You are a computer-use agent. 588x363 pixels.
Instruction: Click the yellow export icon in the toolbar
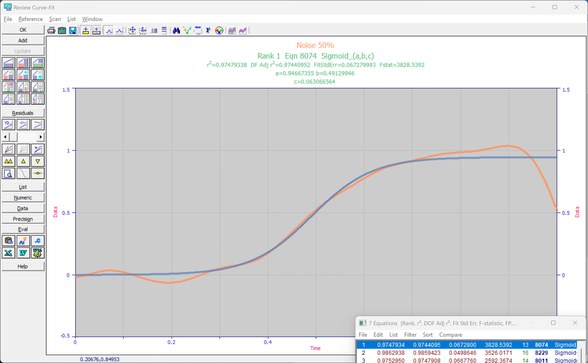click(86, 30)
